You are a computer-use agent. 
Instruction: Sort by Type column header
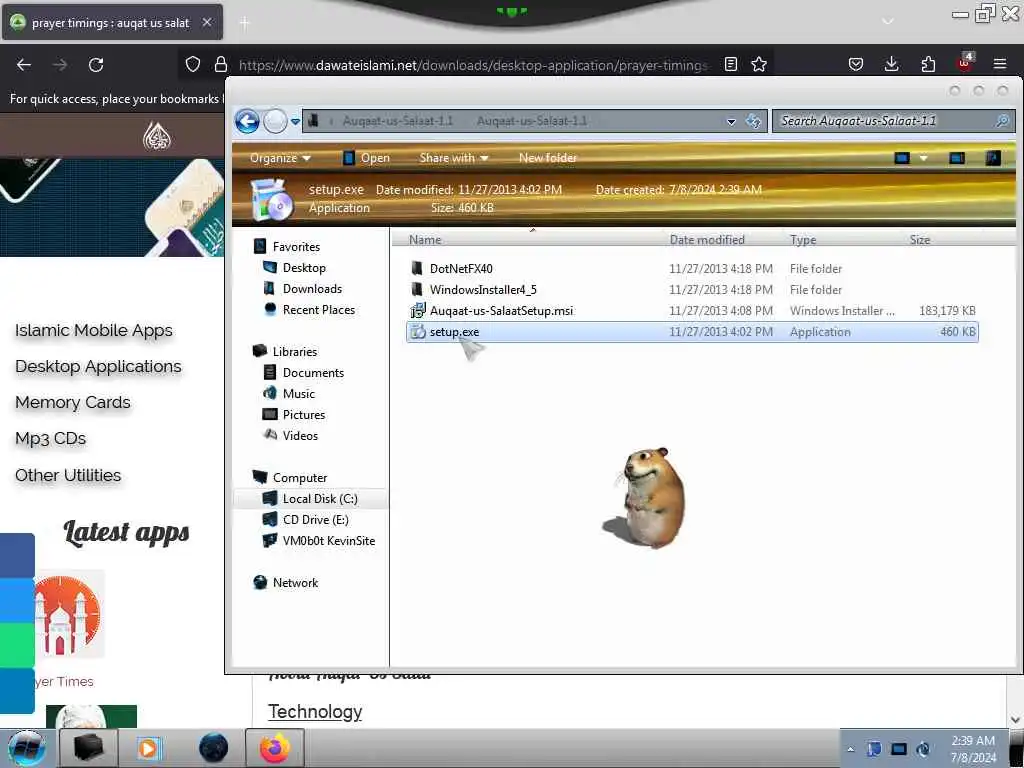click(803, 240)
